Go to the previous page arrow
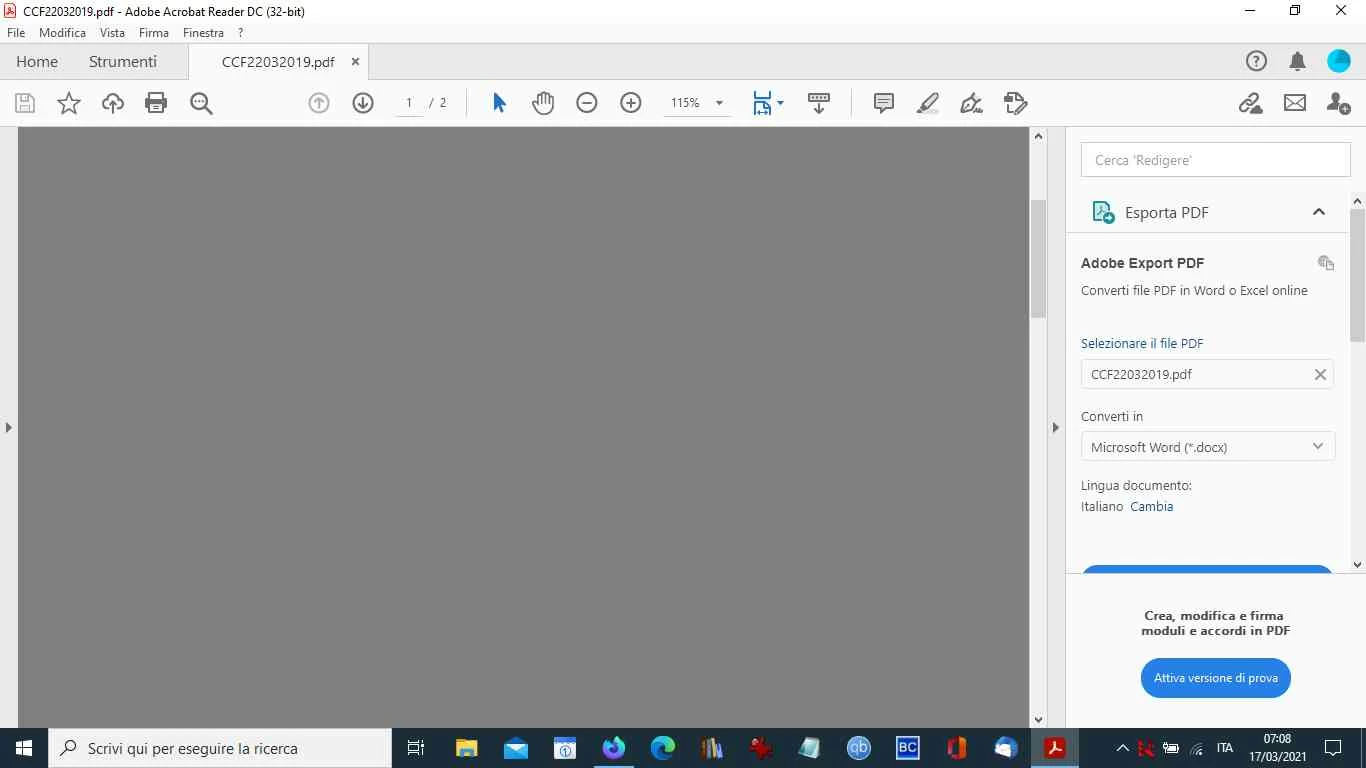The width and height of the screenshot is (1366, 768). tap(319, 103)
